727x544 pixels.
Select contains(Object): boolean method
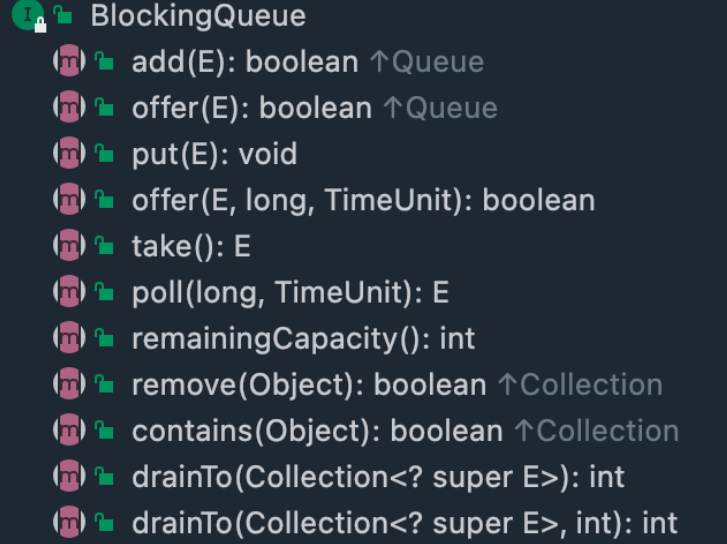pyautogui.click(x=317, y=430)
